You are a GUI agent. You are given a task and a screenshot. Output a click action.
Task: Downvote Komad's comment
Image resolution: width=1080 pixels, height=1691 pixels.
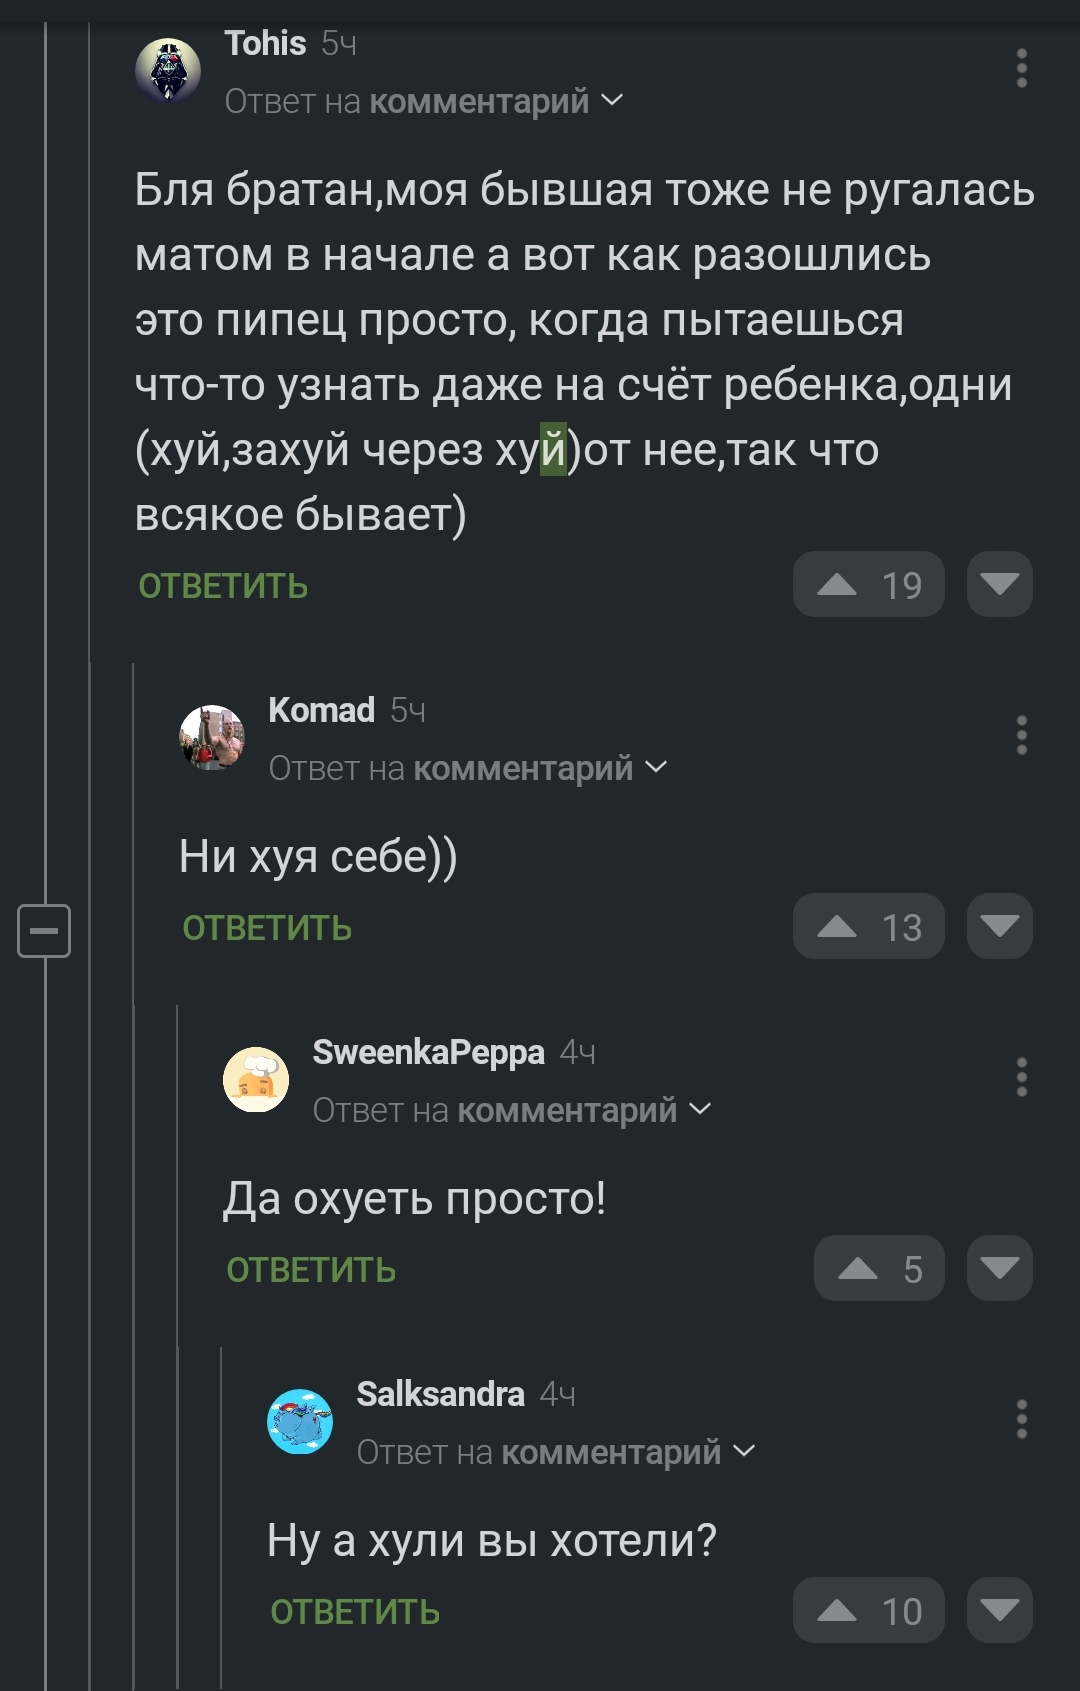point(999,927)
